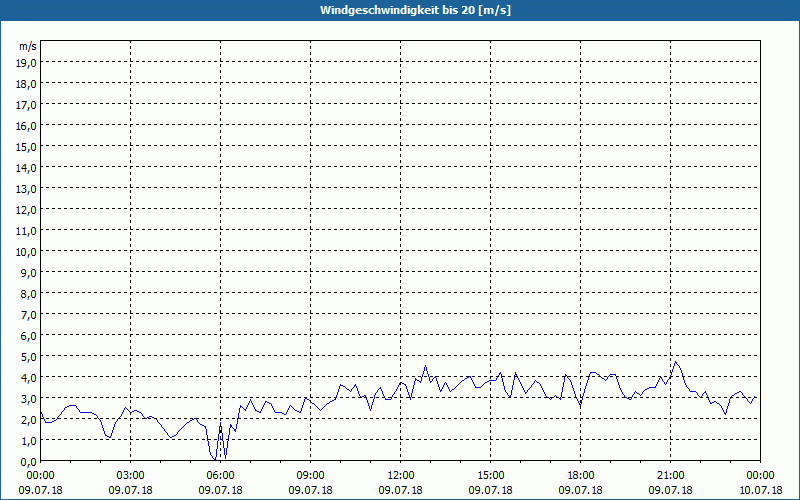Click the 0,0 y-axis label

click(x=30, y=462)
